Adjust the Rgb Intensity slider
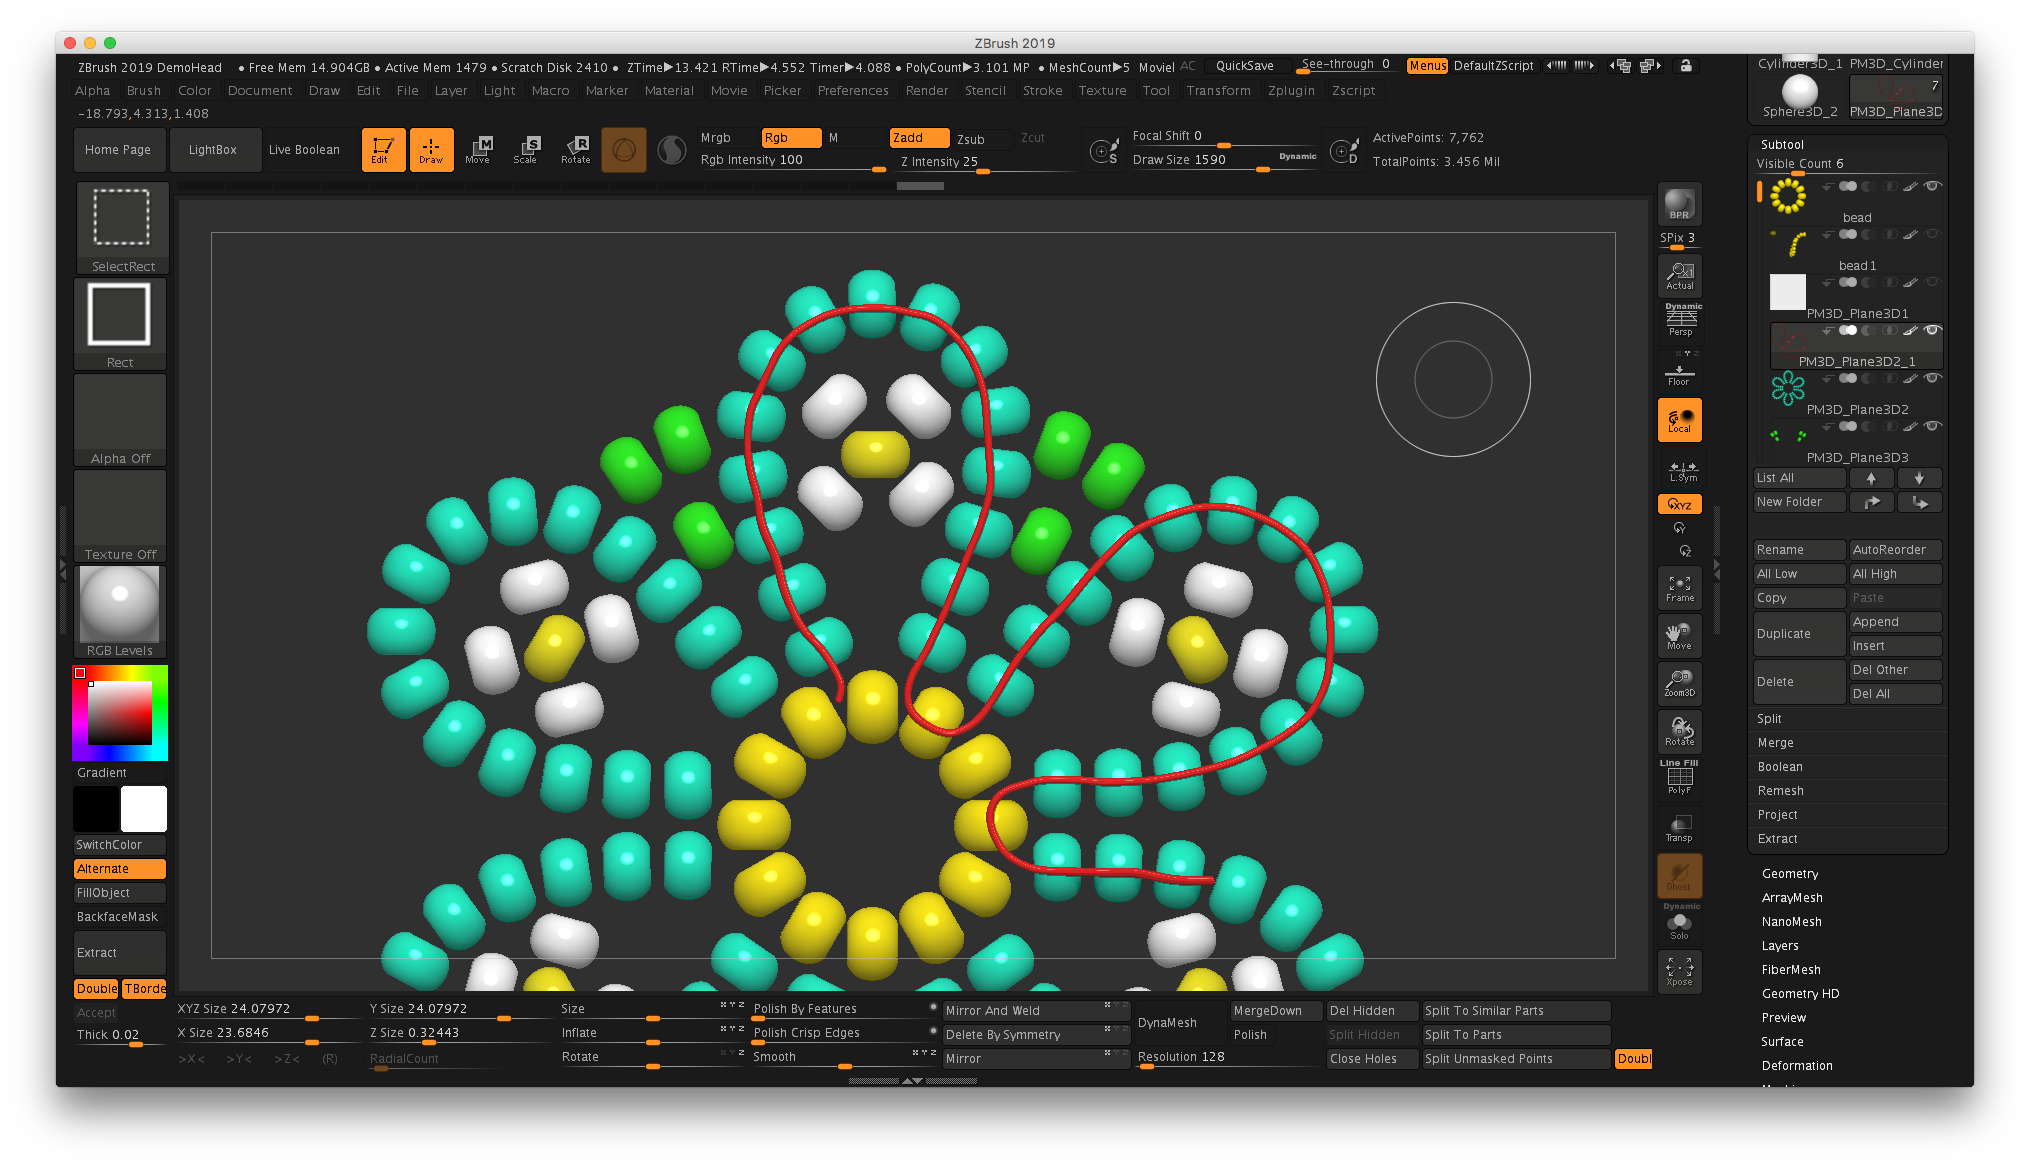 coord(792,160)
